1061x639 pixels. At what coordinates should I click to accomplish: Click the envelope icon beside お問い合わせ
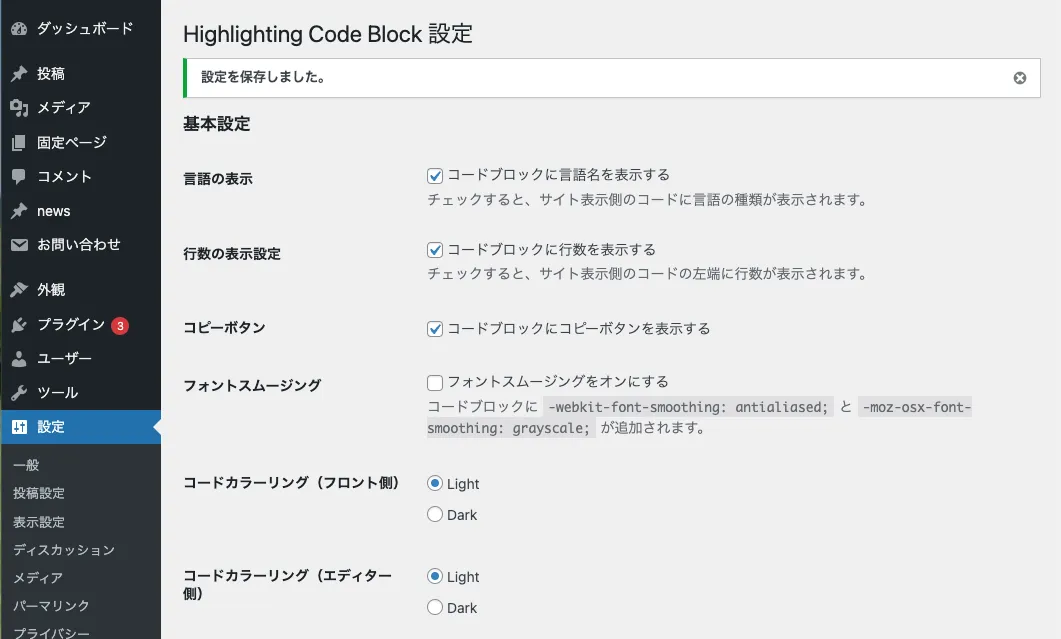(19, 244)
